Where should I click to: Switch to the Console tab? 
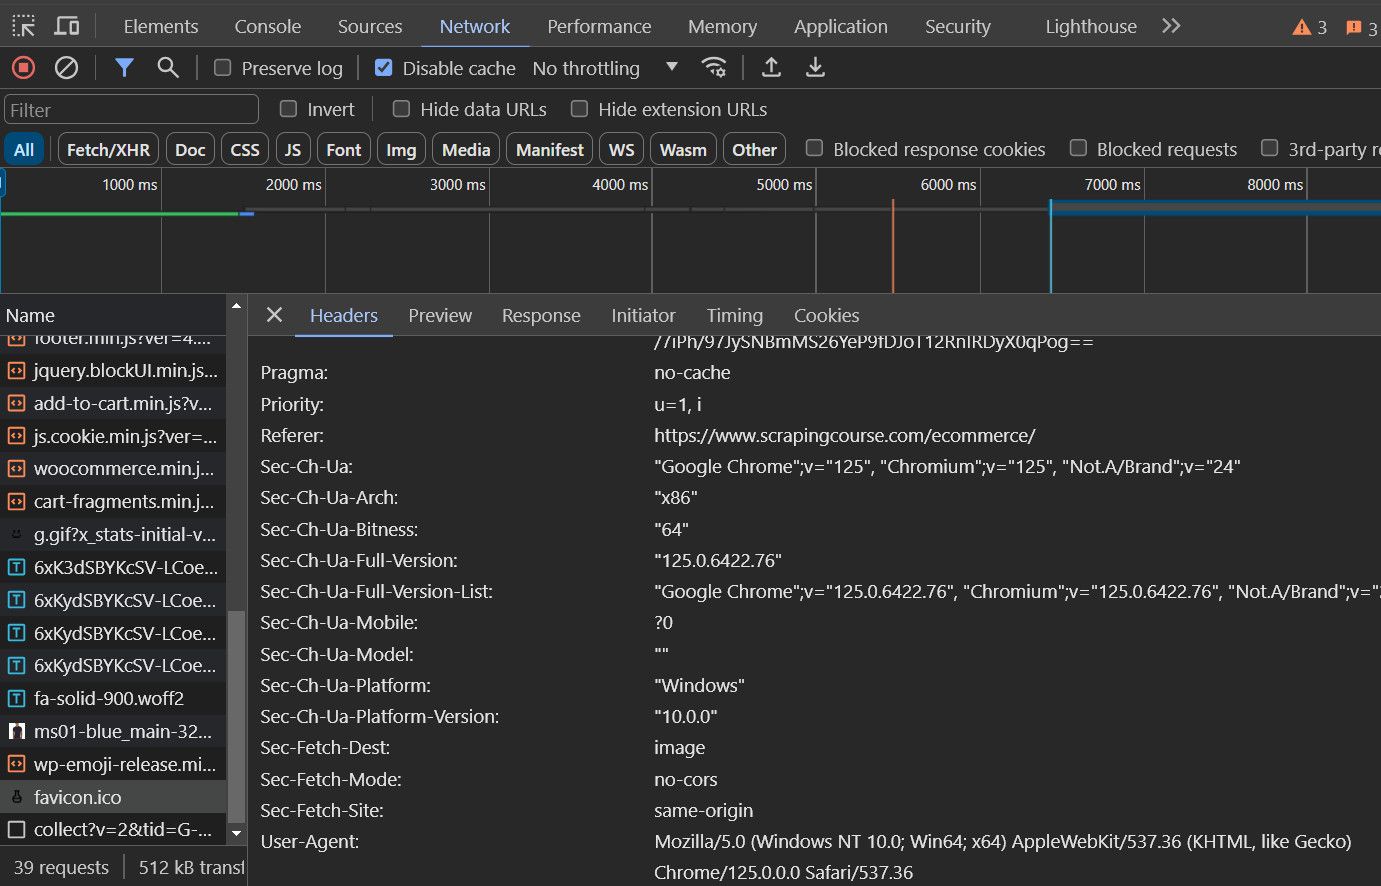pos(268,27)
